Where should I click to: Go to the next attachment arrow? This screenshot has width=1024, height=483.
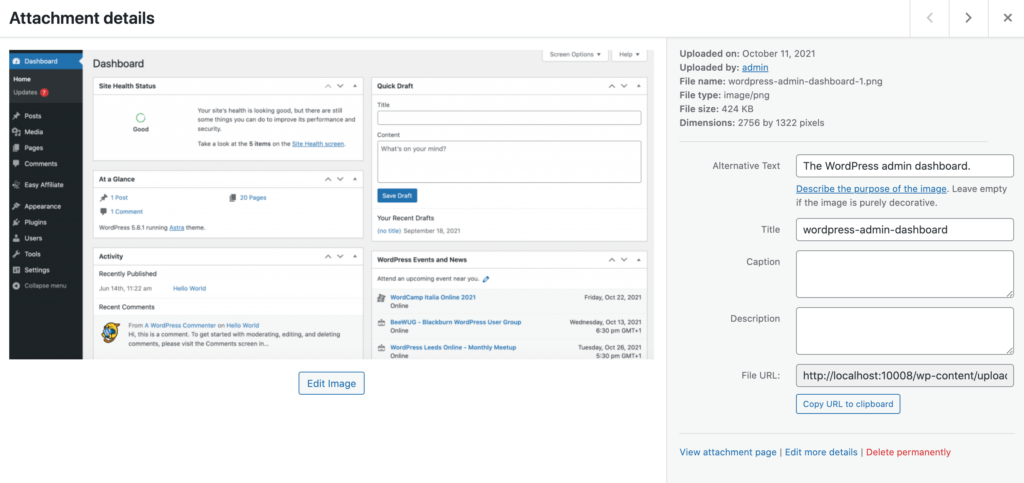968,18
